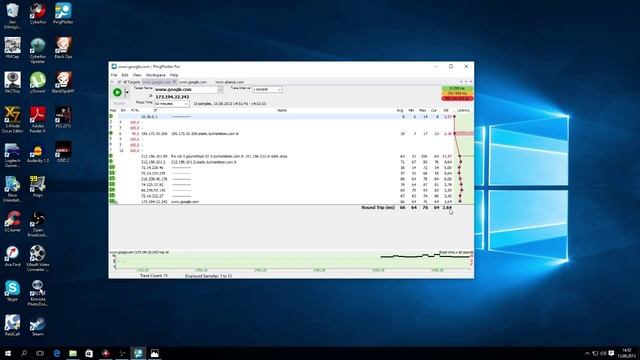Open the Revo Uninstaller desktop shortcut
Viewport: 640px width, 360px height.
pyautogui.click(x=12, y=189)
